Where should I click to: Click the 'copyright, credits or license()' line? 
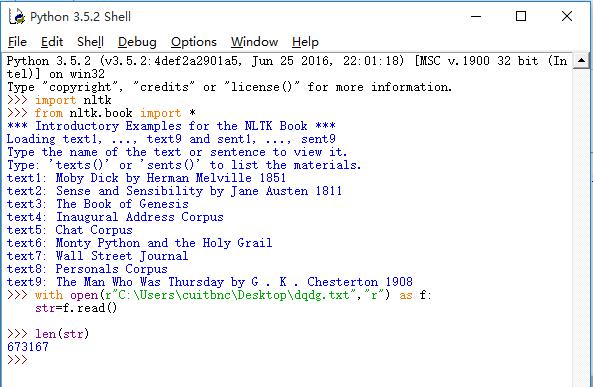click(x=230, y=87)
